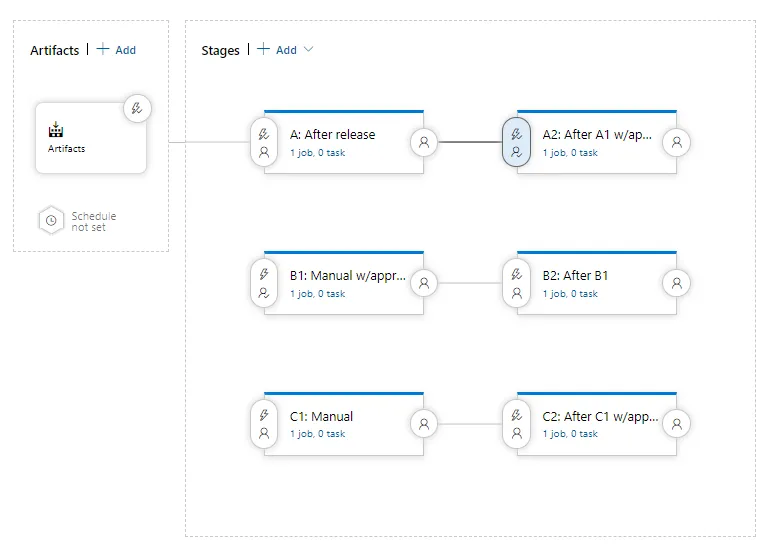Image resolution: width=769 pixels, height=550 pixels.
Task: Open post-deployment conditions for stage C2
Action: (x=677, y=425)
